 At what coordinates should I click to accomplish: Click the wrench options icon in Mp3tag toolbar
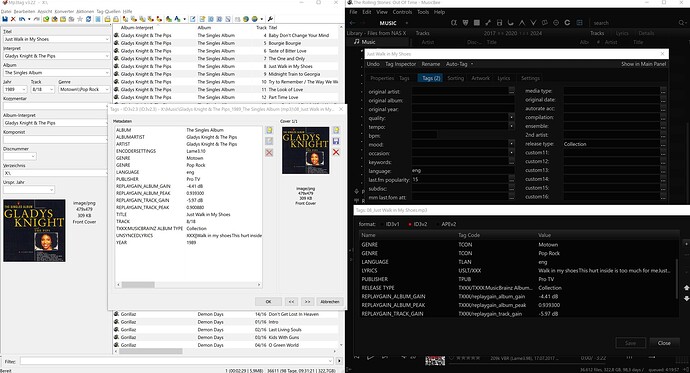tap(270, 19)
